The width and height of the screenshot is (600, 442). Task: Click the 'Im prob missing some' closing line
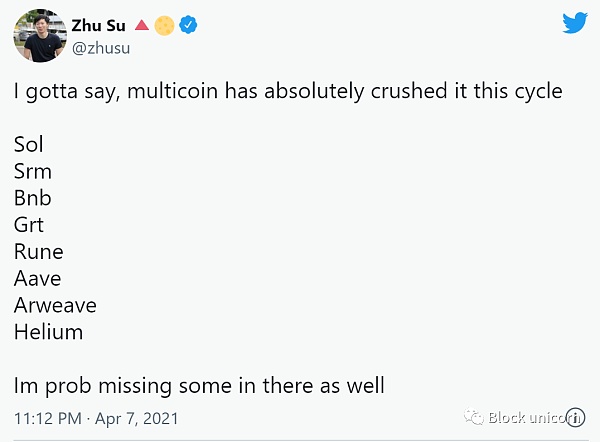[x=199, y=385]
